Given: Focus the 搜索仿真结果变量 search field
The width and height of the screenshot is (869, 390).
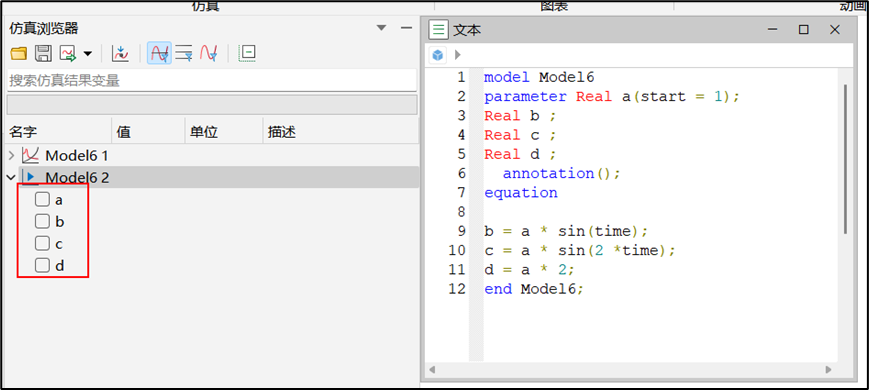Looking at the screenshot, I should tap(211, 80).
